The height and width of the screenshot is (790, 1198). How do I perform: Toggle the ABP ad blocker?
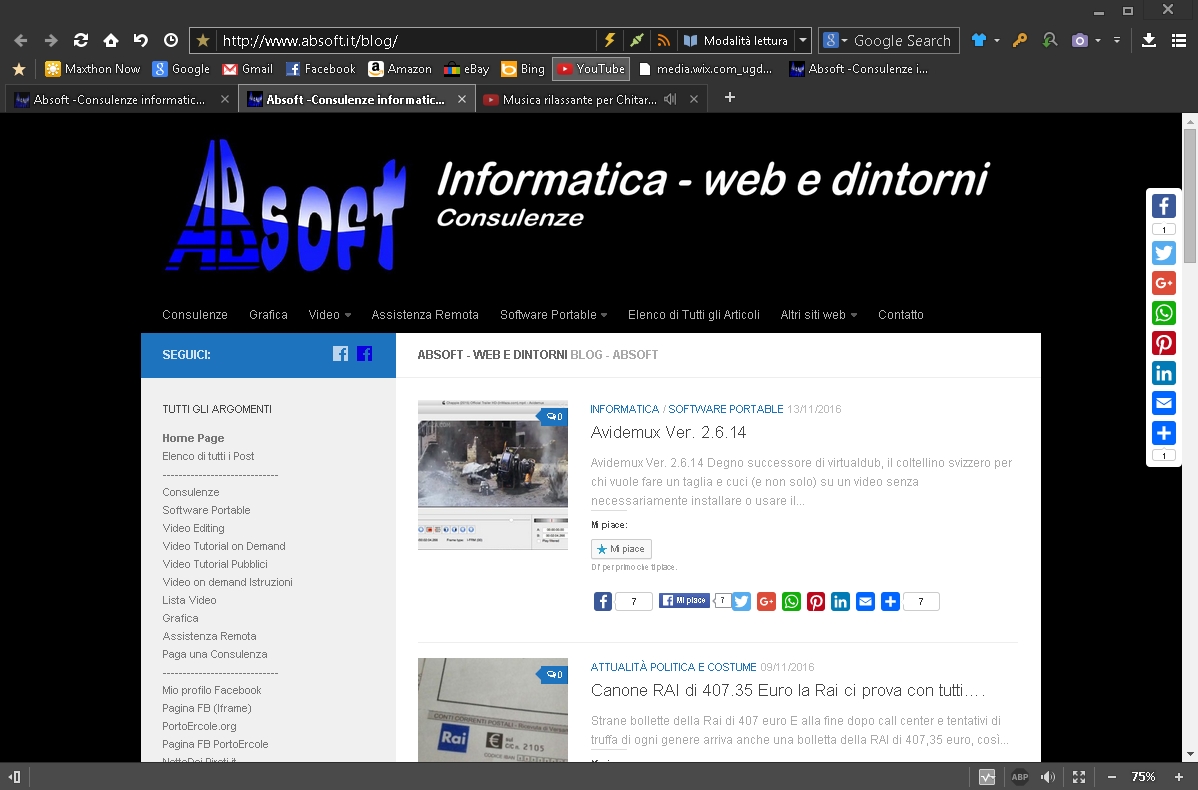pos(1020,777)
